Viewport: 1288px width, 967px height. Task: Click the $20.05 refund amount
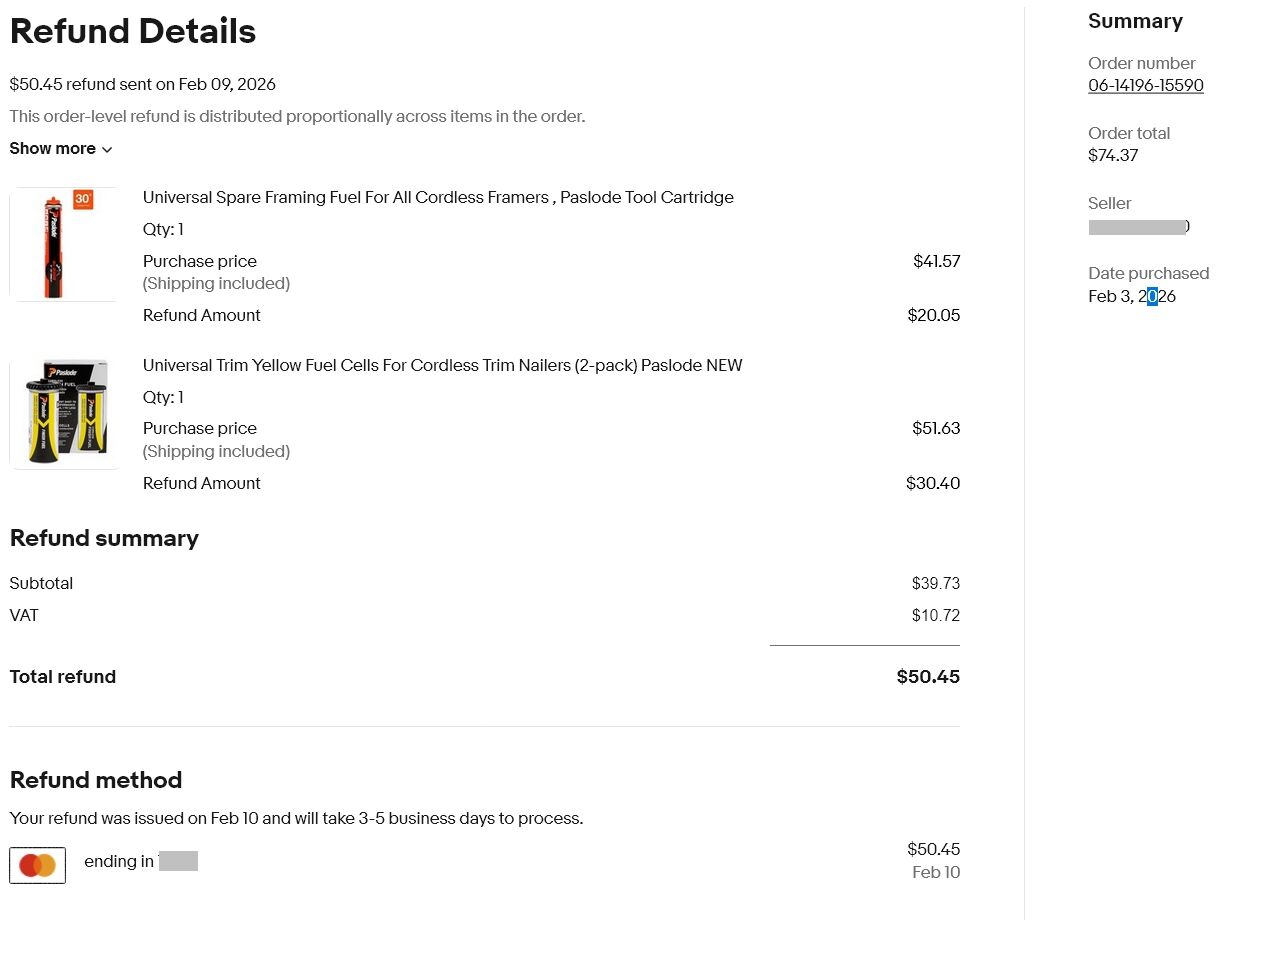pos(933,316)
